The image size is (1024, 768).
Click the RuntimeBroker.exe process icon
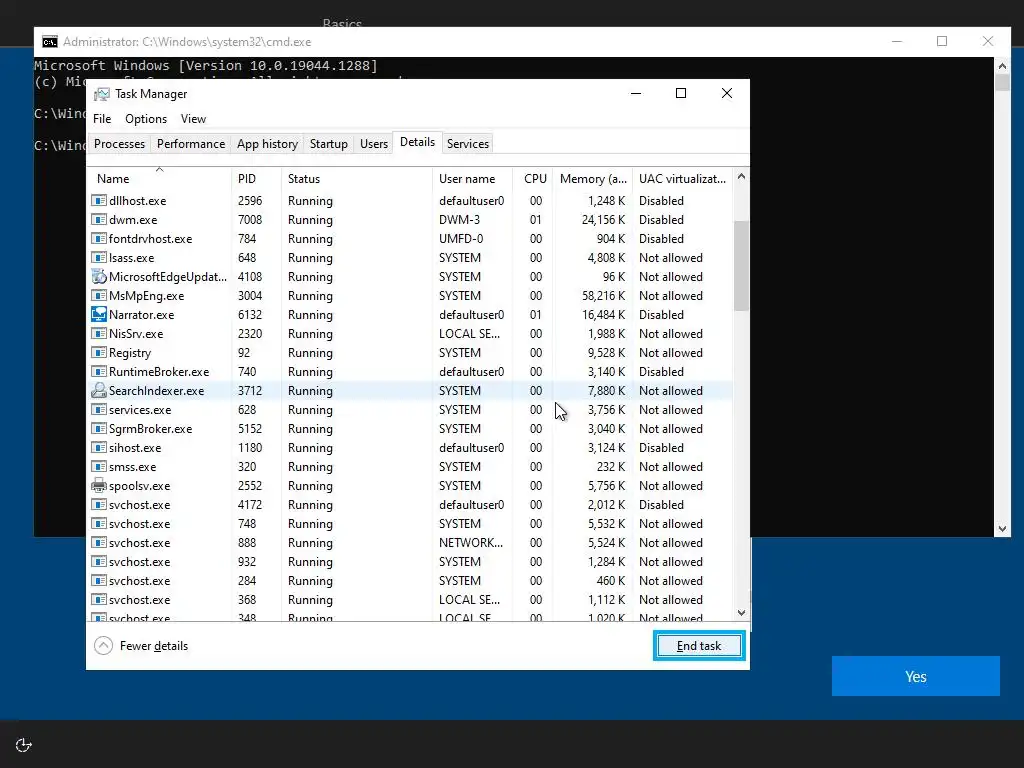(x=99, y=371)
